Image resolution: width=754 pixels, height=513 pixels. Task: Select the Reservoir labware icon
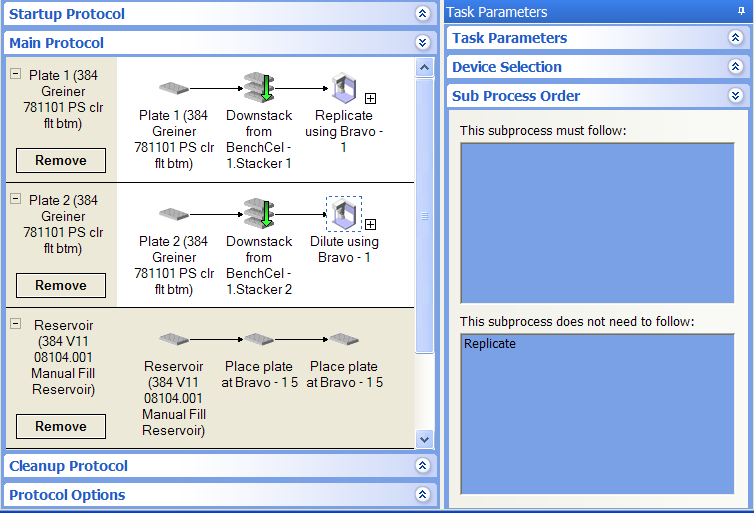click(x=174, y=340)
